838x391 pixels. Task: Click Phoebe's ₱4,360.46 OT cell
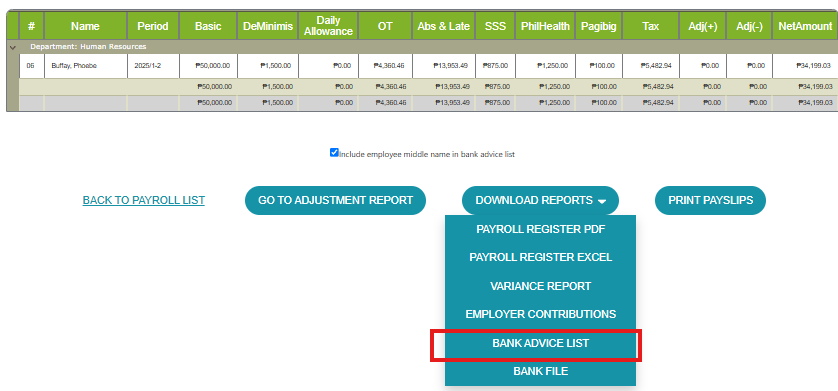tap(385, 66)
